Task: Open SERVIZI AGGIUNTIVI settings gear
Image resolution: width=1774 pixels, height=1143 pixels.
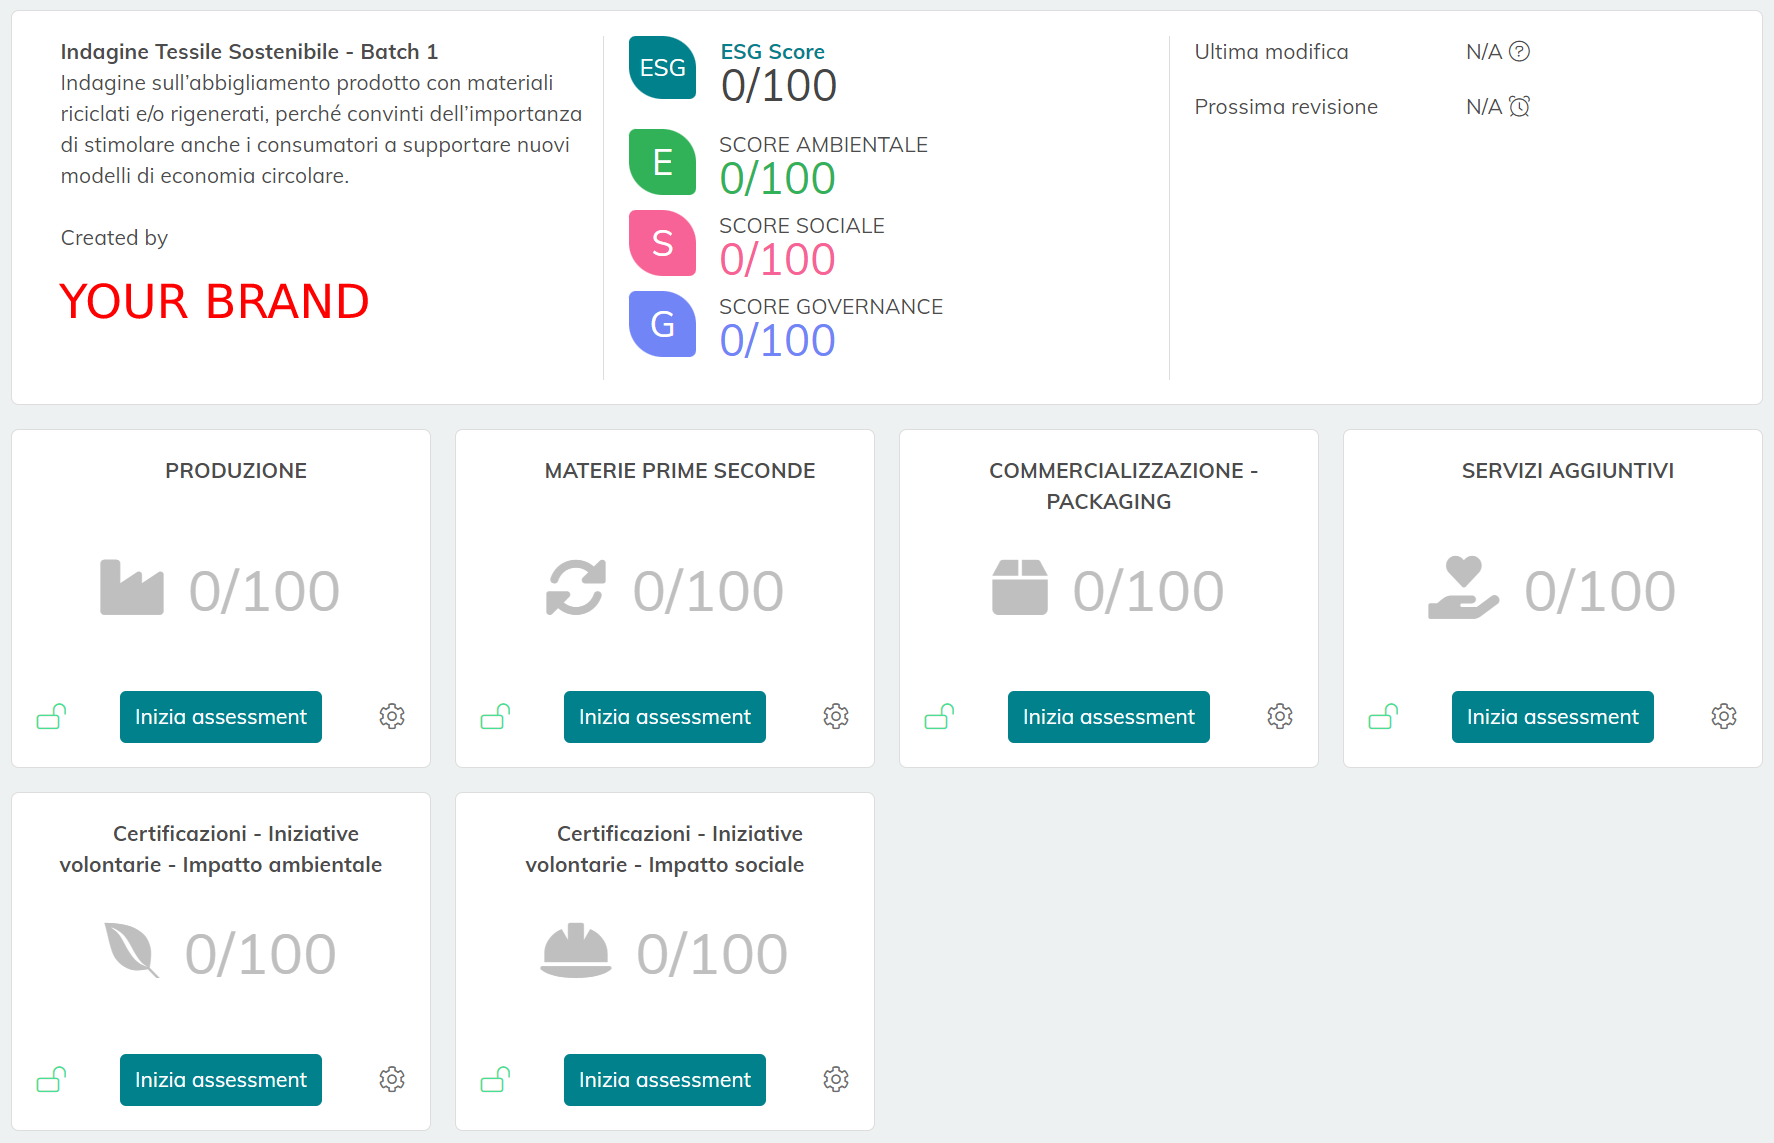Action: (1724, 716)
